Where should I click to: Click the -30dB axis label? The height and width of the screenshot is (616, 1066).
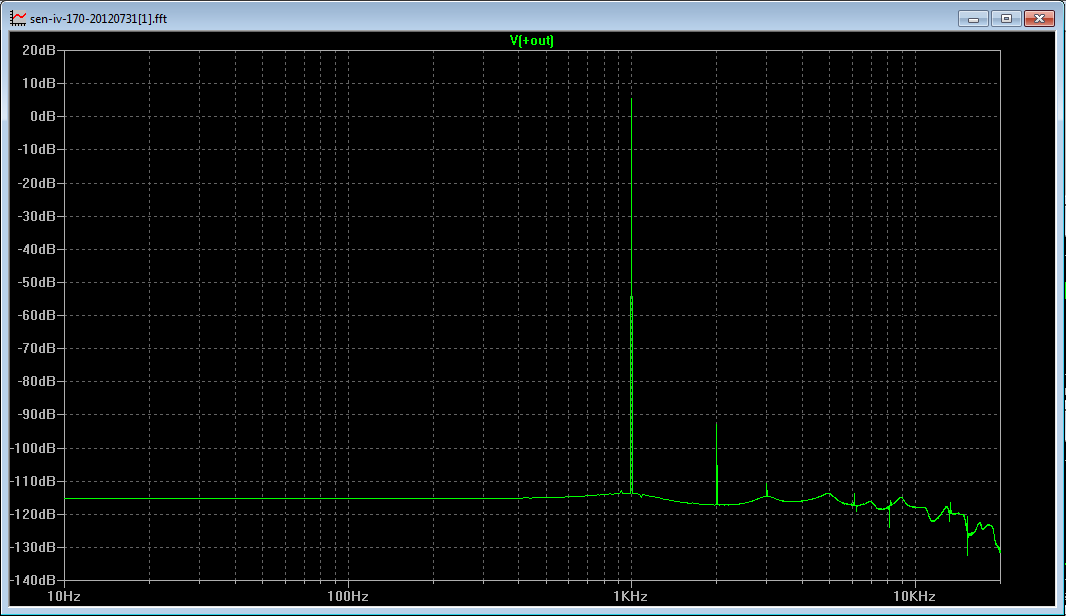click(36, 216)
